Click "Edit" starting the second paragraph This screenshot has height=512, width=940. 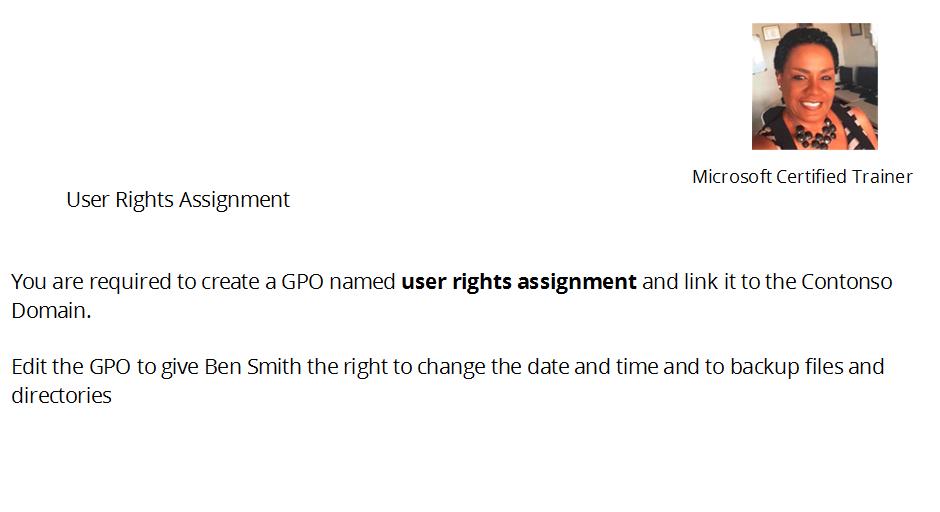(29, 366)
